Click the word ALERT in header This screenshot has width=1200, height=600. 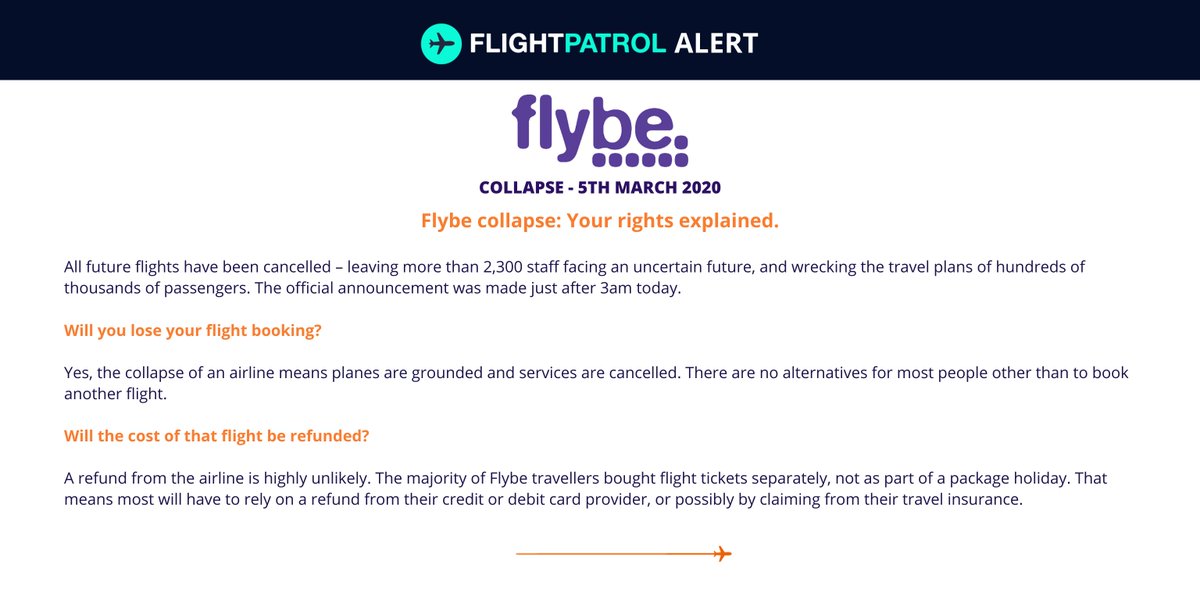click(x=717, y=43)
